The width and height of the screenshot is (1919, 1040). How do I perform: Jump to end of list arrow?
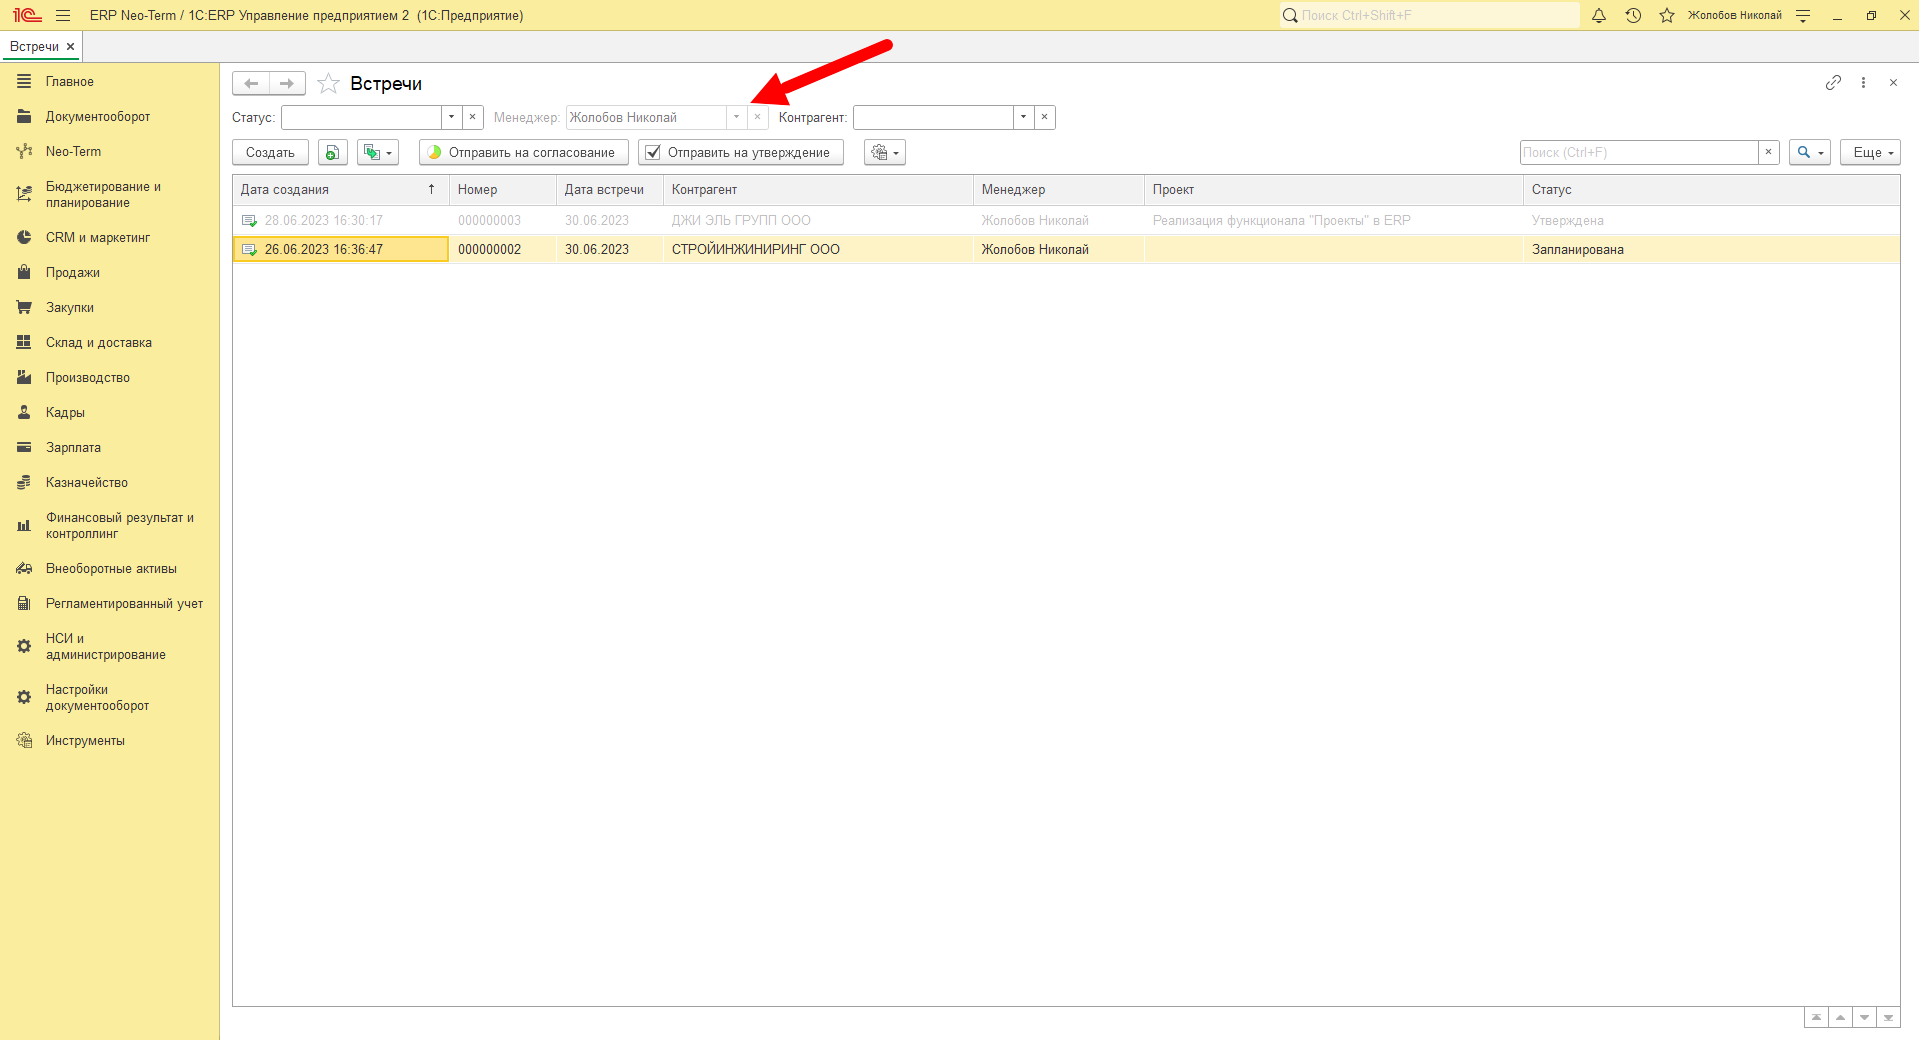tap(1888, 1018)
